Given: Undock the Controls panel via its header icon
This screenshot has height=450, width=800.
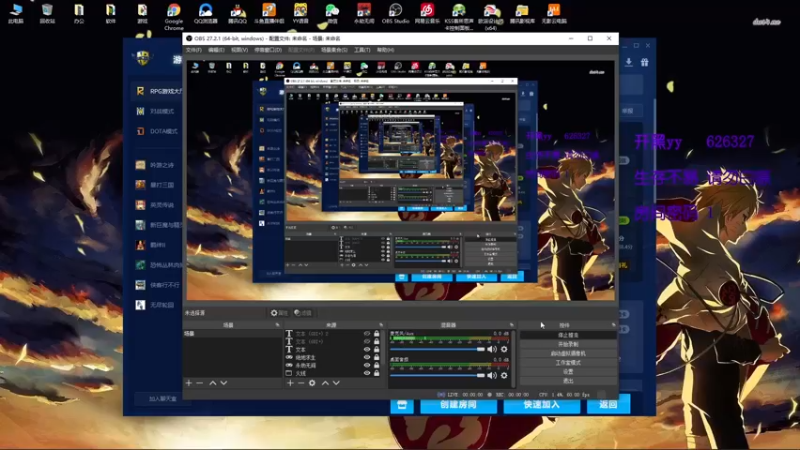Looking at the screenshot, I should [613, 325].
